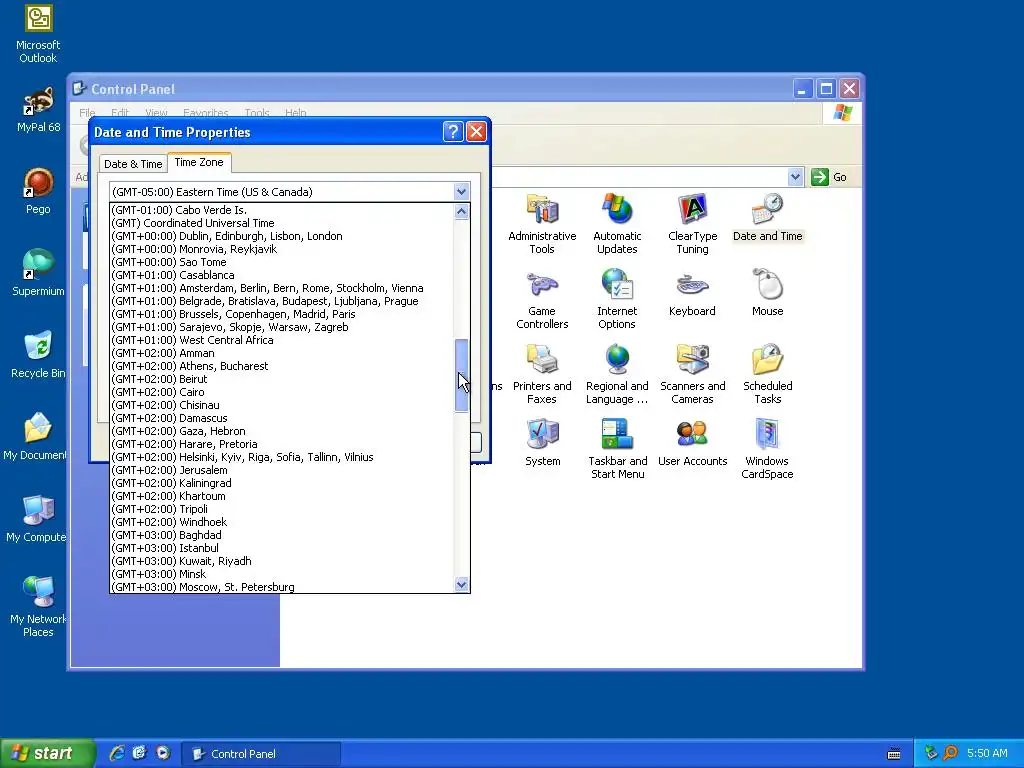
Task: Open Printers and Faxes icon
Action: pos(542,374)
